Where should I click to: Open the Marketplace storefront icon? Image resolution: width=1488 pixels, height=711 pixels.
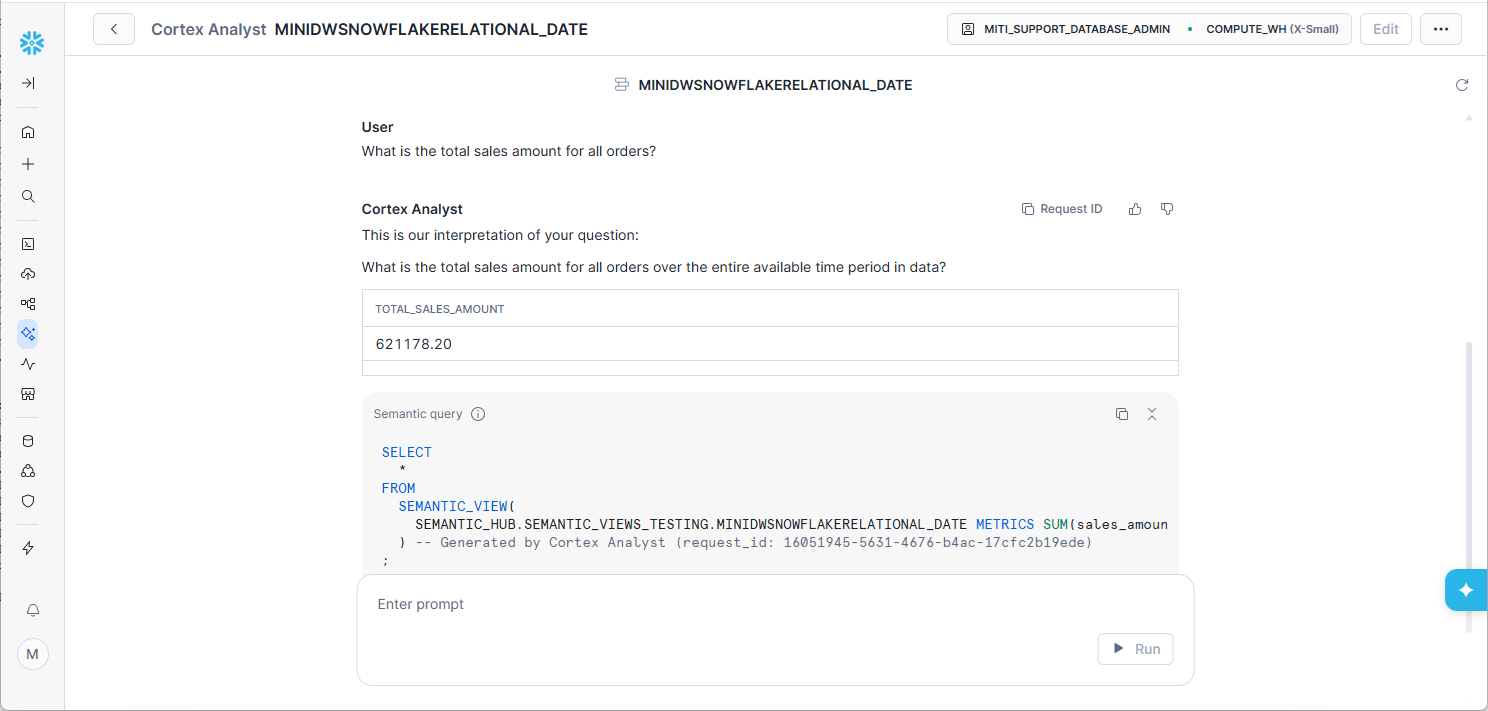tap(28, 394)
